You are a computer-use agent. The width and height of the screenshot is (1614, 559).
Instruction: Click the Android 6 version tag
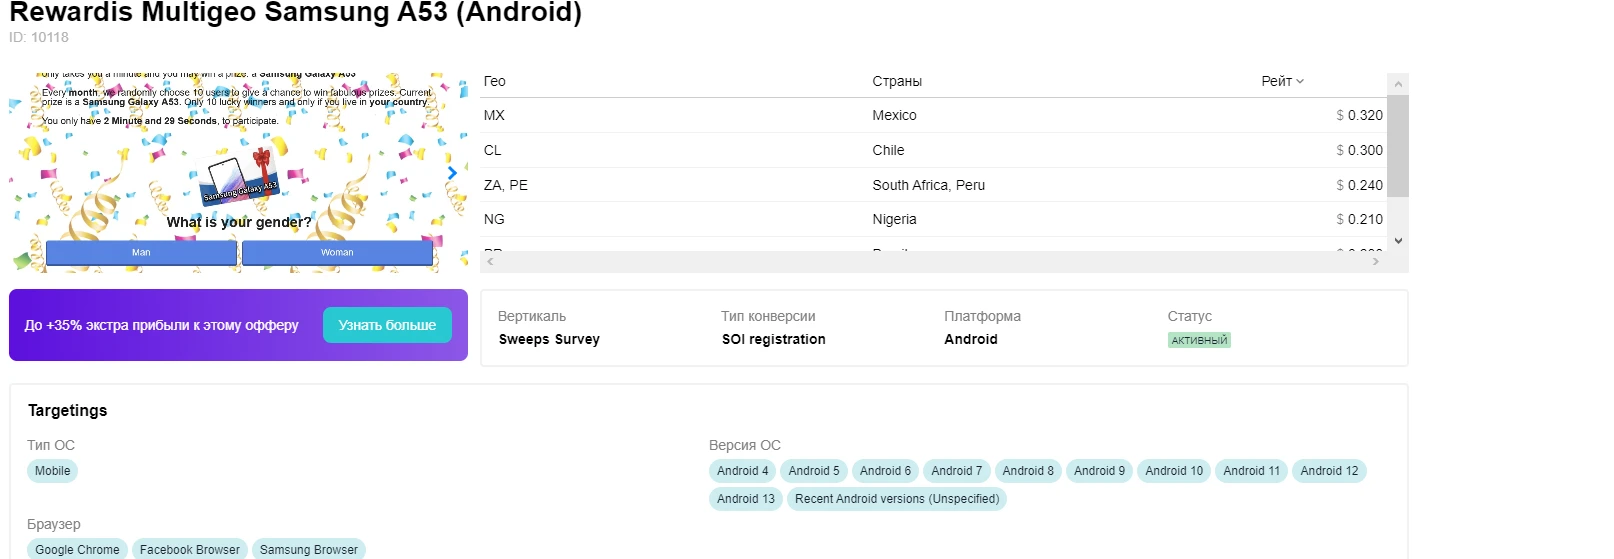[886, 471]
